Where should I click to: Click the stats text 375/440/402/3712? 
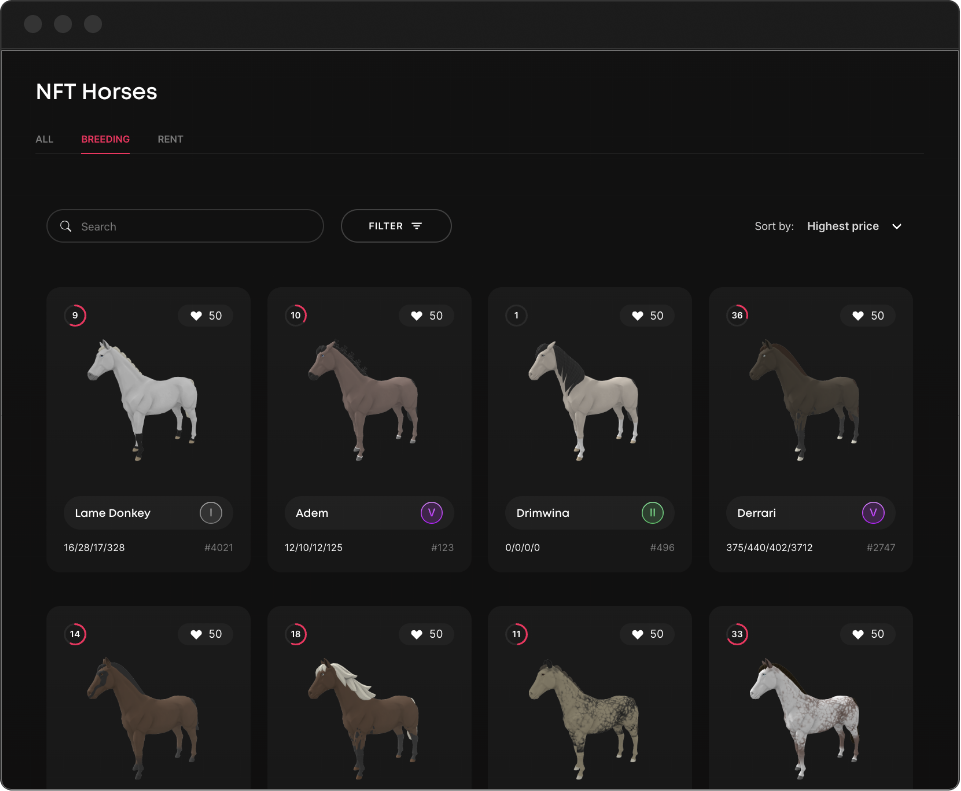coord(770,547)
